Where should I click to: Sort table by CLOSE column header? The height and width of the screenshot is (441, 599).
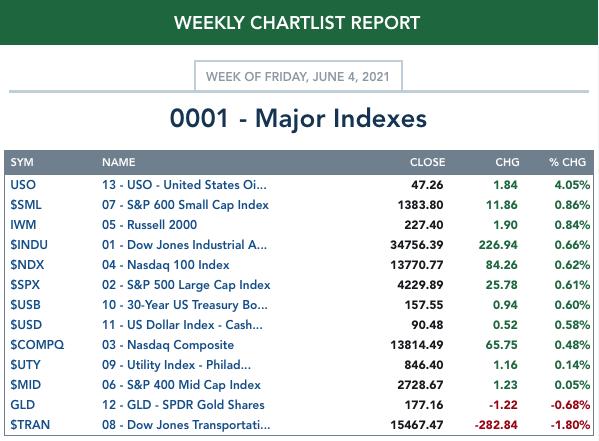click(x=427, y=162)
